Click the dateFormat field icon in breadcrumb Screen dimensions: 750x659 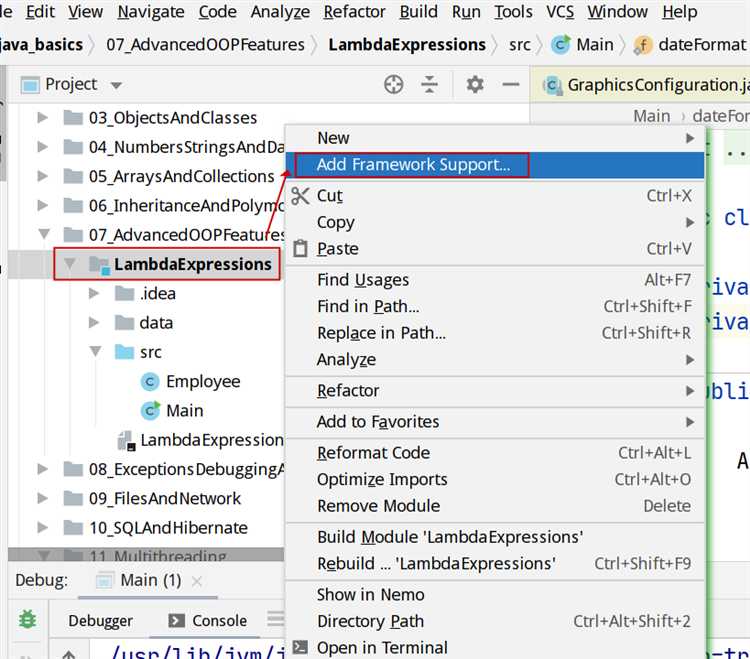[x=642, y=45]
